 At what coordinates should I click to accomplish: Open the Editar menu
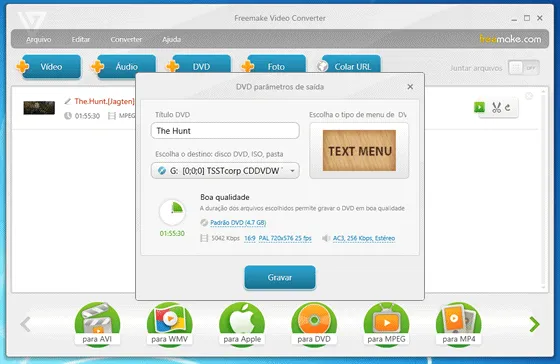(x=81, y=39)
